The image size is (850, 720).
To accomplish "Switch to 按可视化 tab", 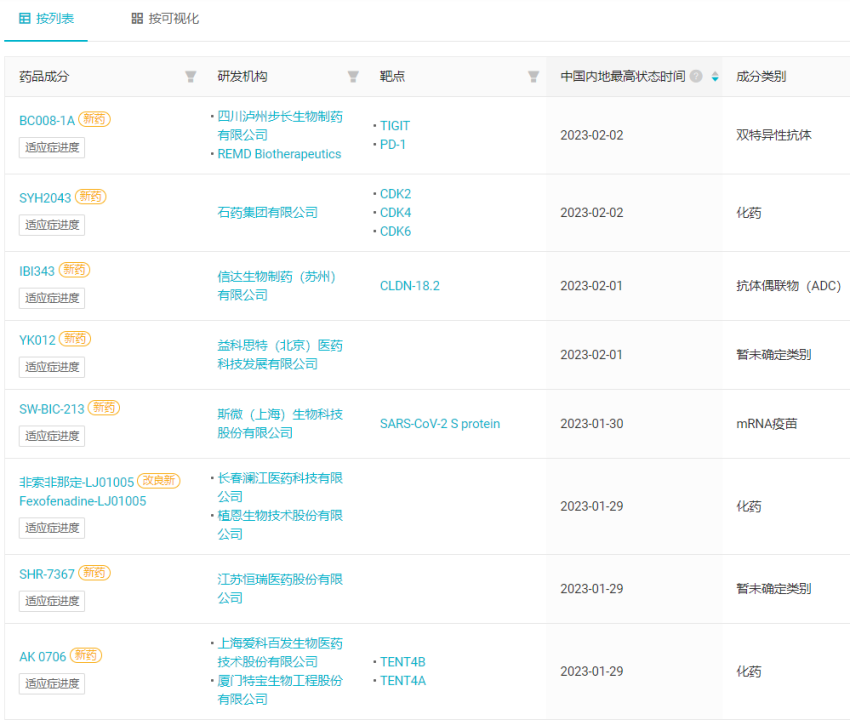I will point(165,19).
